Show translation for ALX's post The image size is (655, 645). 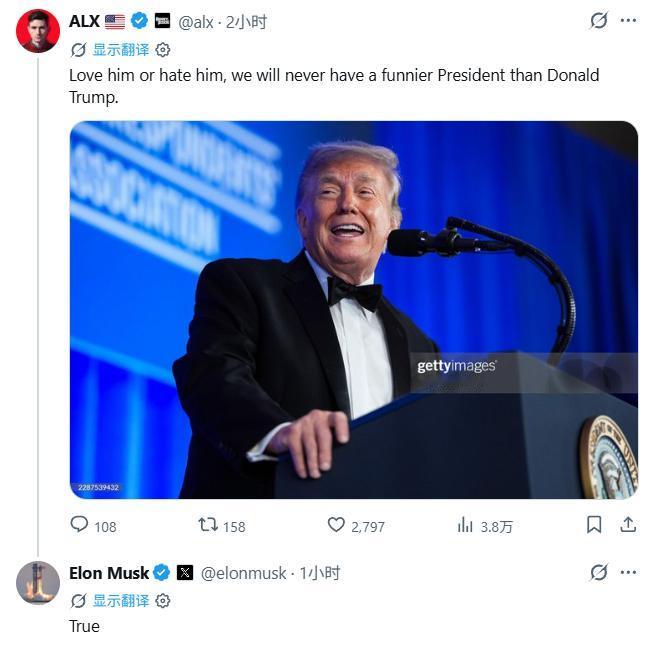coord(121,50)
